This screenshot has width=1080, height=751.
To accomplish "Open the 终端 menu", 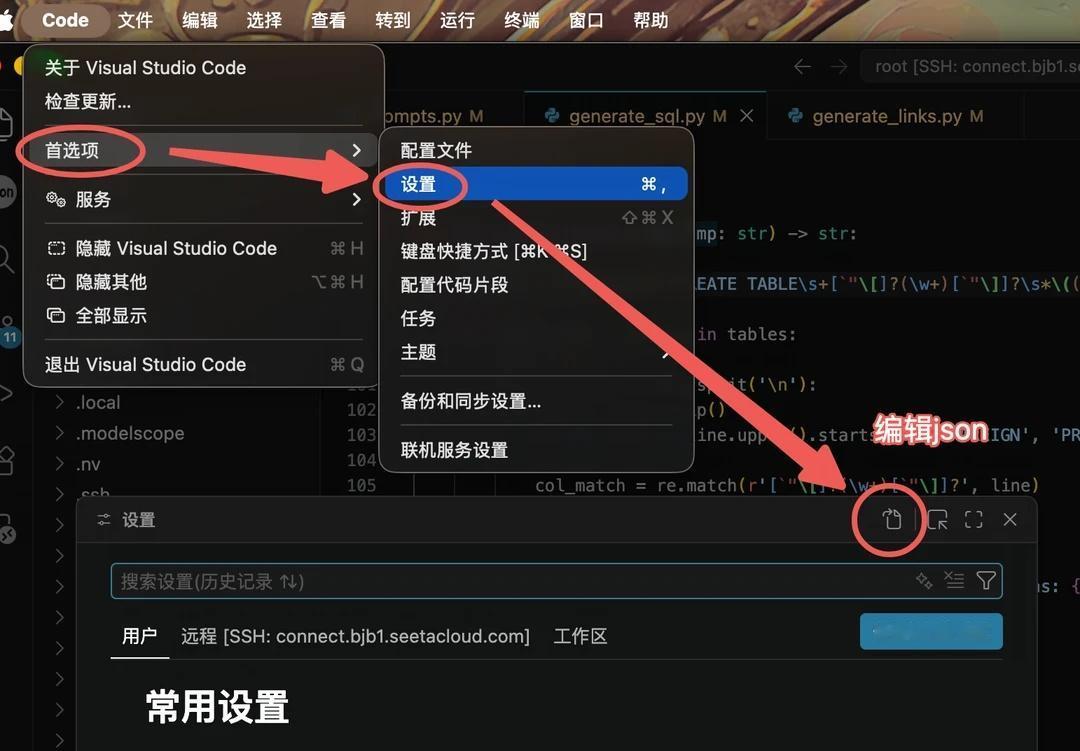I will pos(521,20).
